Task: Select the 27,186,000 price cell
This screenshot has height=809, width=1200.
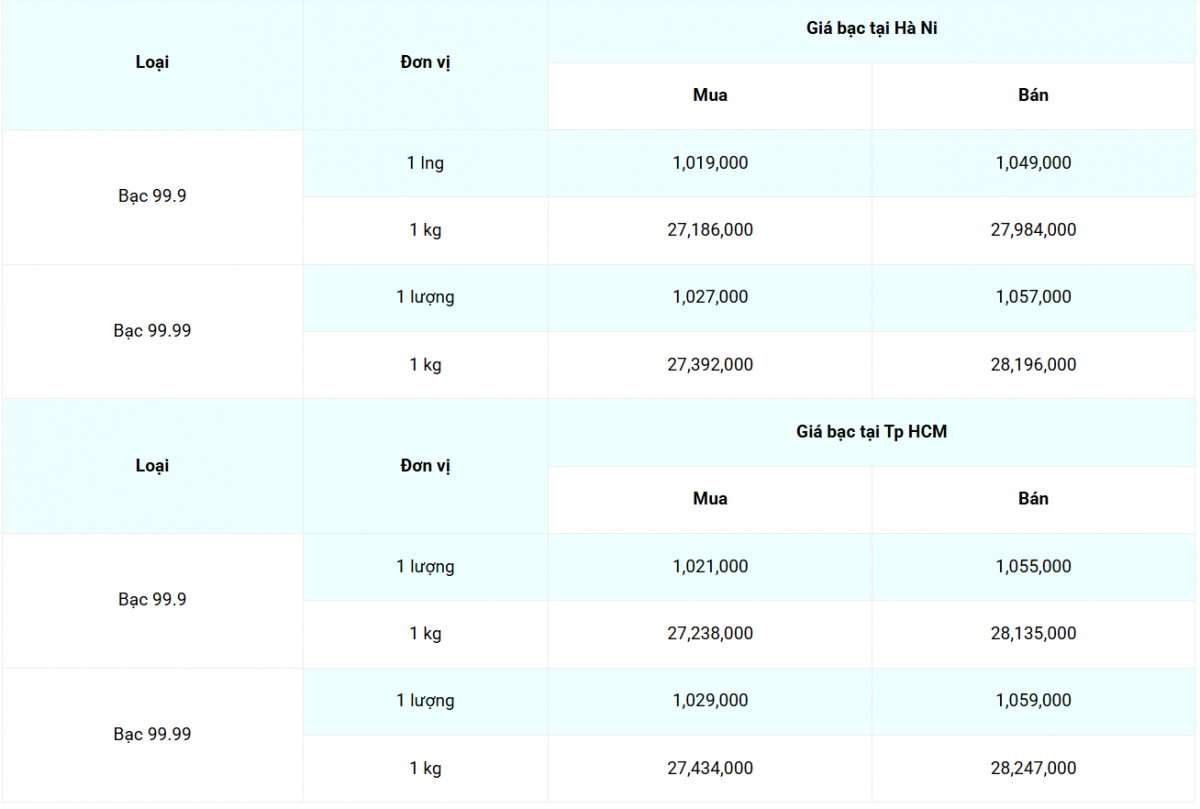Action: coord(710,230)
